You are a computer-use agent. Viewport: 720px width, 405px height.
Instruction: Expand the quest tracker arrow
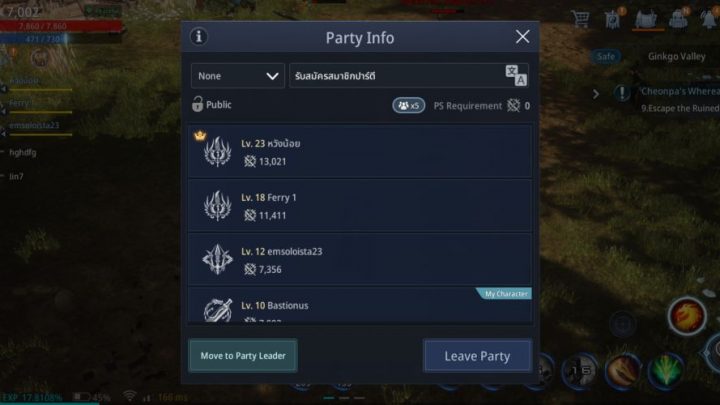coord(596,94)
